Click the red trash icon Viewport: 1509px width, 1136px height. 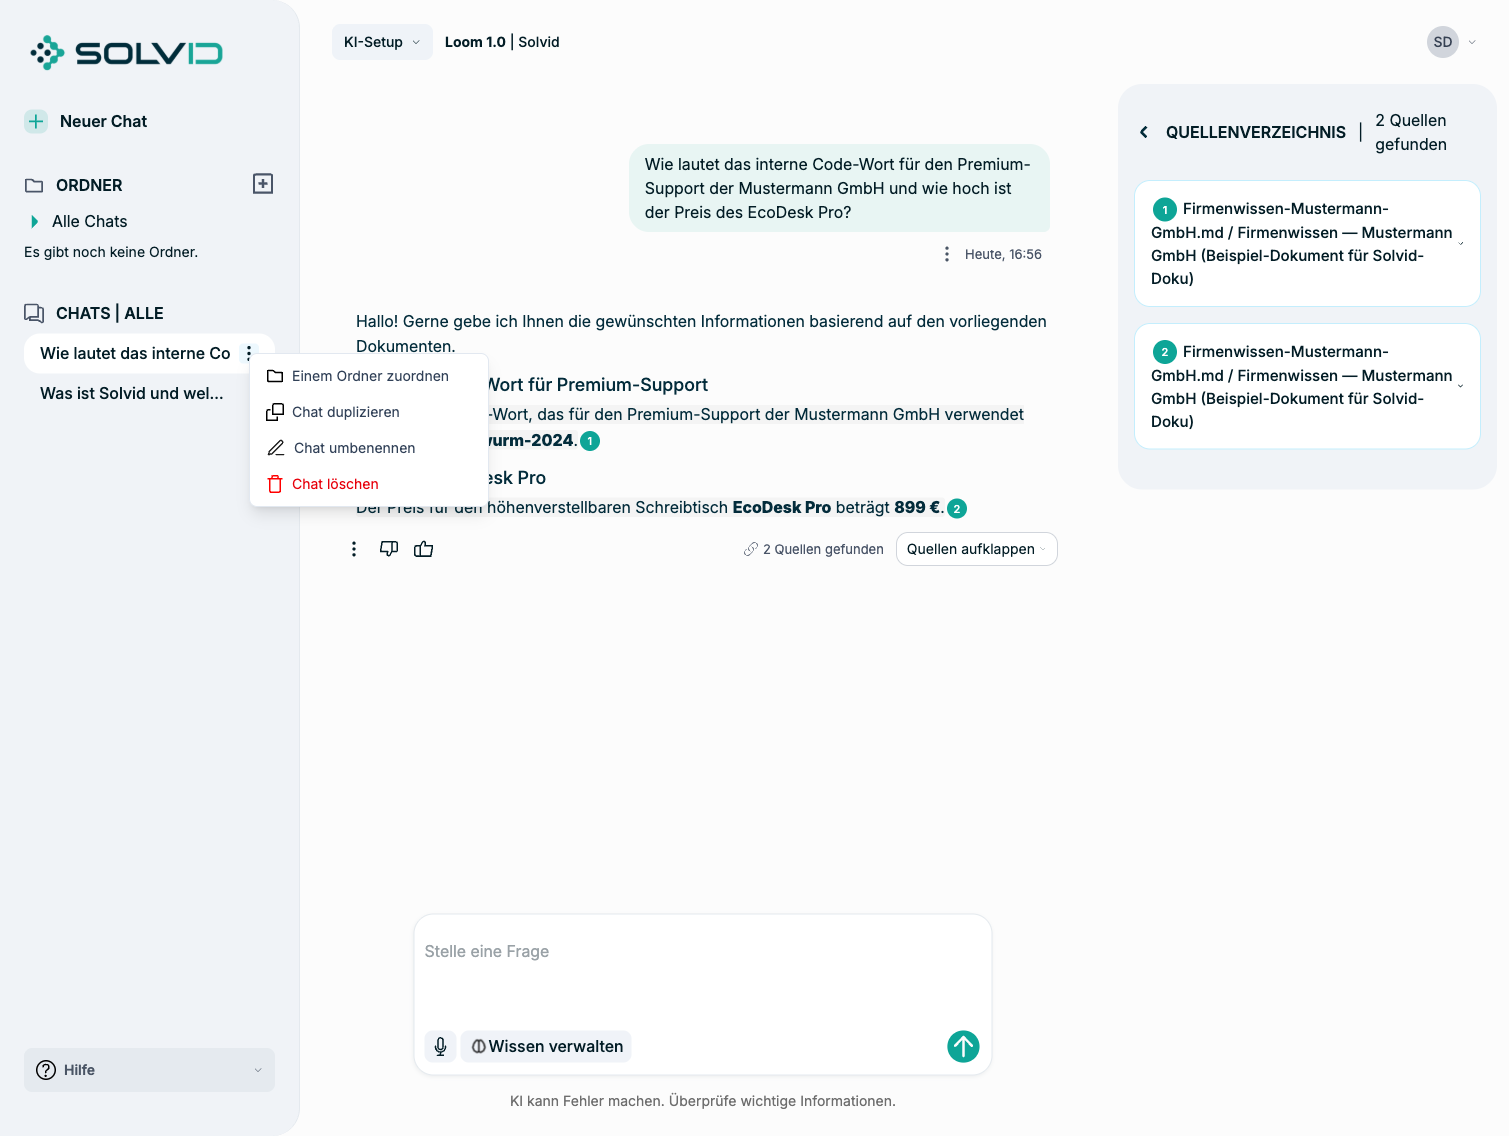pos(275,484)
